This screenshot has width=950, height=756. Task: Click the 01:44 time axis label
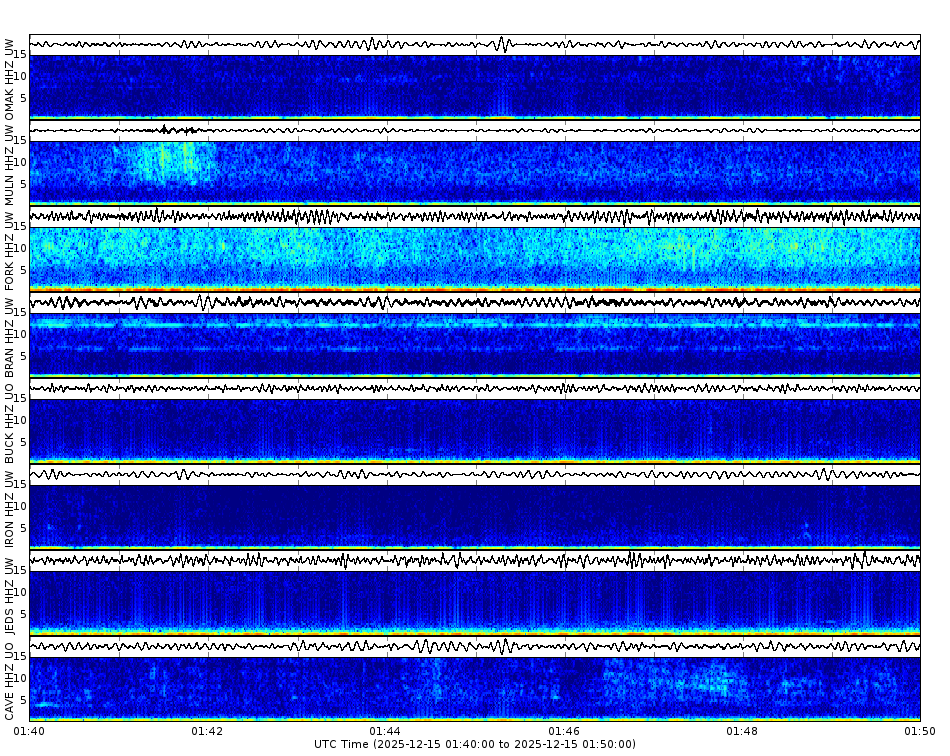coord(384,731)
